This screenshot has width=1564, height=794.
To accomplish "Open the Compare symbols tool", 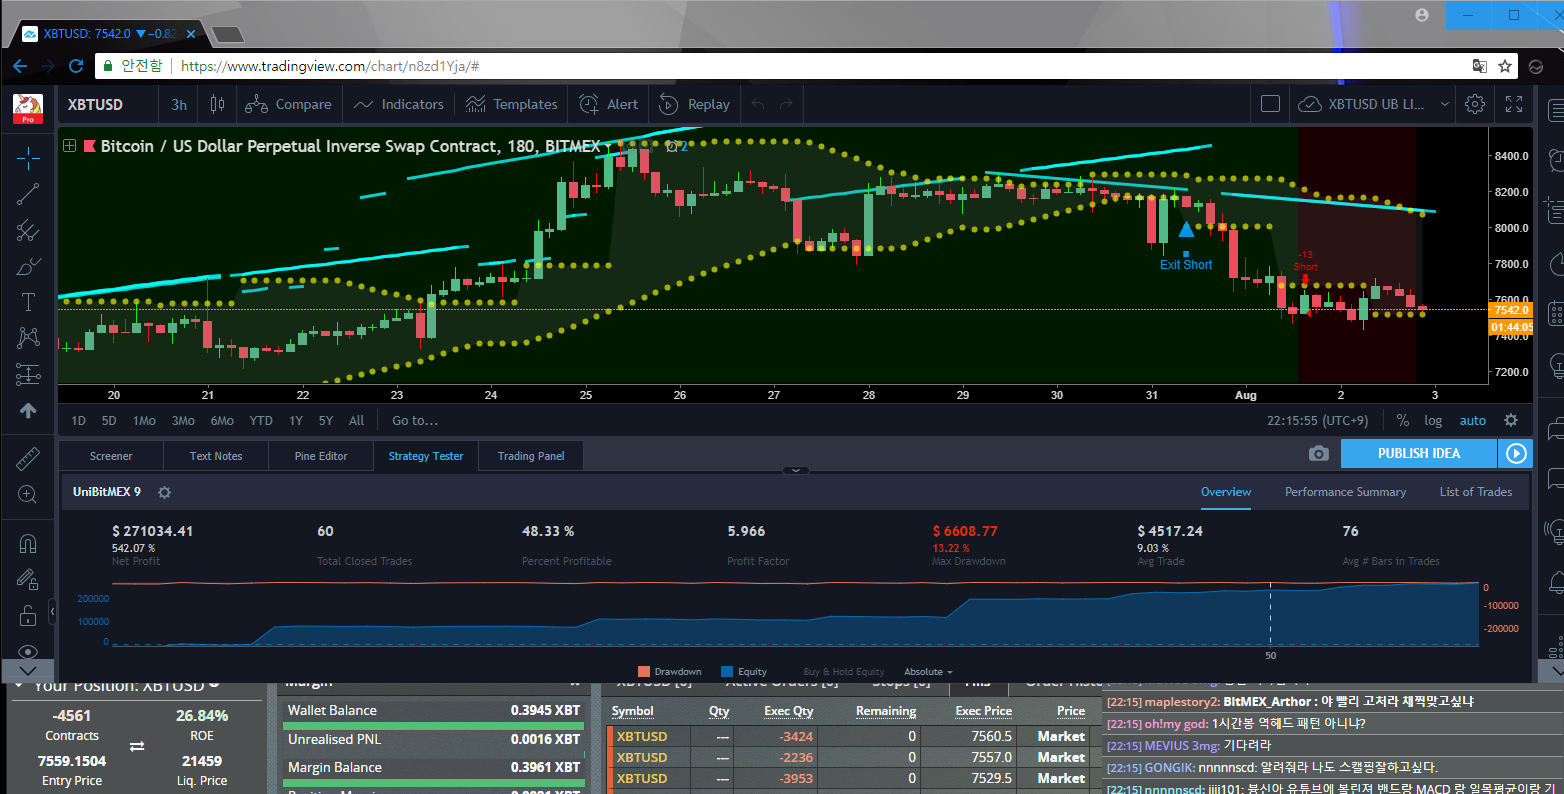I will click(x=288, y=104).
